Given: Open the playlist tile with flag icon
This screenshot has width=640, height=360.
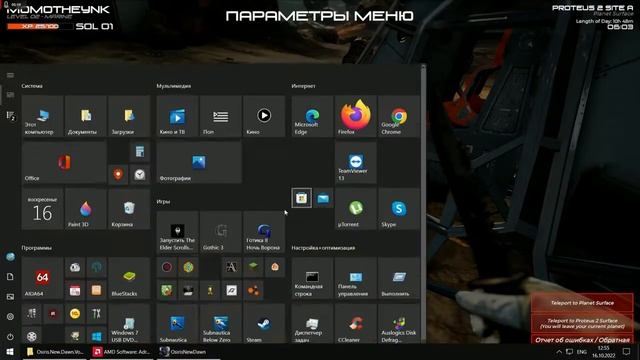Looking at the screenshot, I should pos(221,116).
